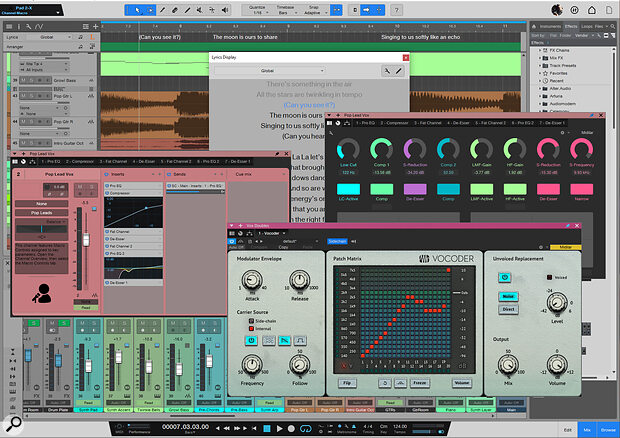This screenshot has height=438, width=620.
Task: Click the Stop button in transport
Action: [267, 429]
